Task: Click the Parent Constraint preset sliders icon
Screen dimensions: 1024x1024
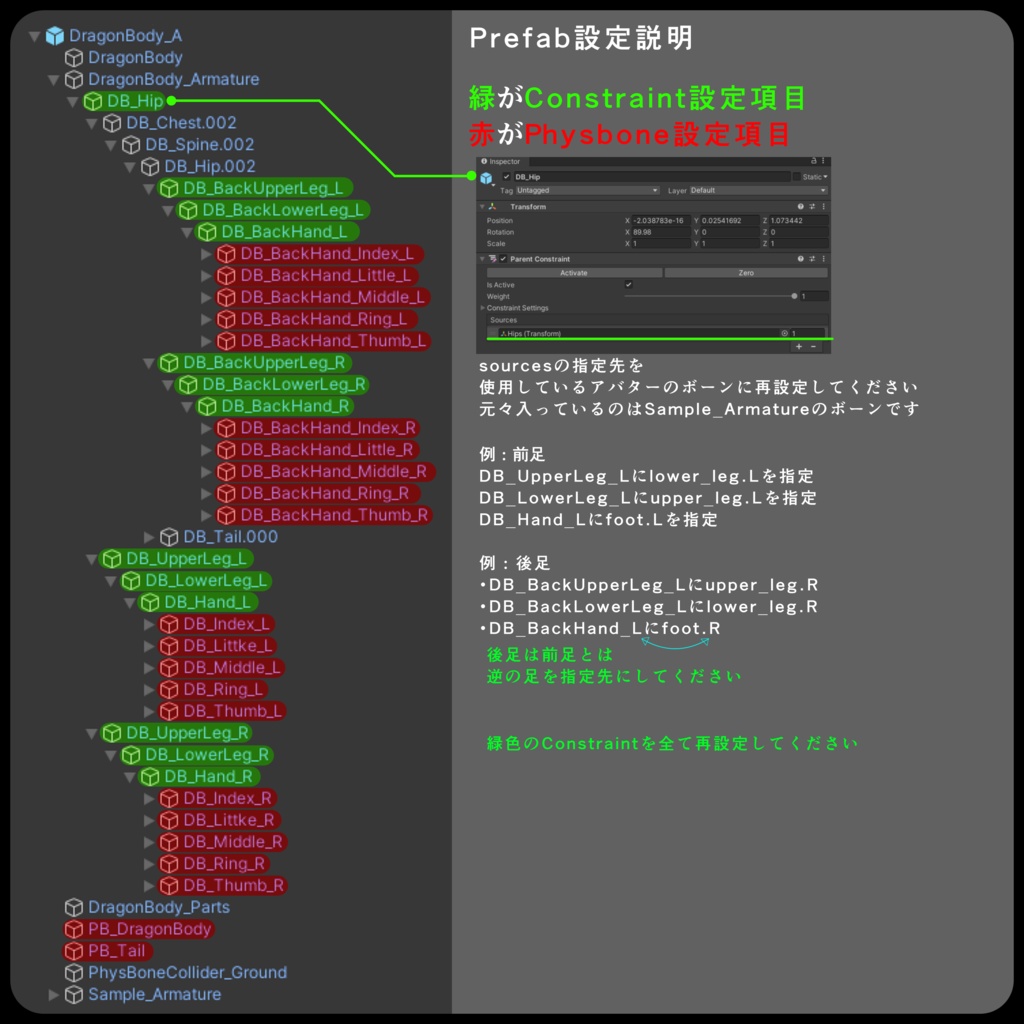Action: tap(812, 259)
